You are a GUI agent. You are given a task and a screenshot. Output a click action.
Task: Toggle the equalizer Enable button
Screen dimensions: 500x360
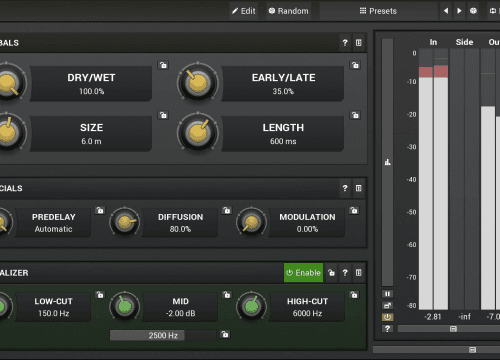tap(303, 273)
